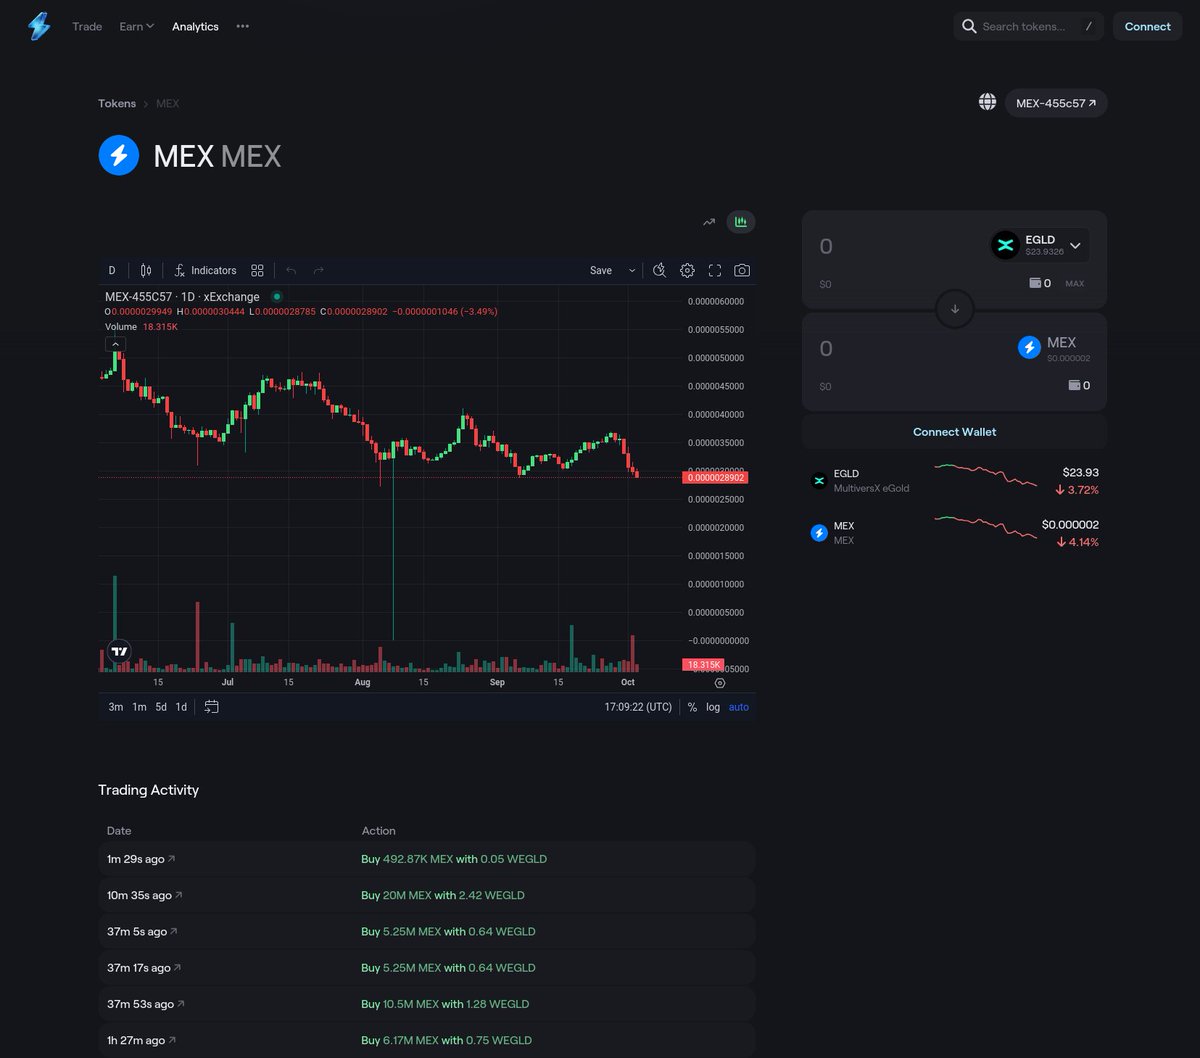
Task: Toggle the green market status dot
Action: tap(277, 297)
